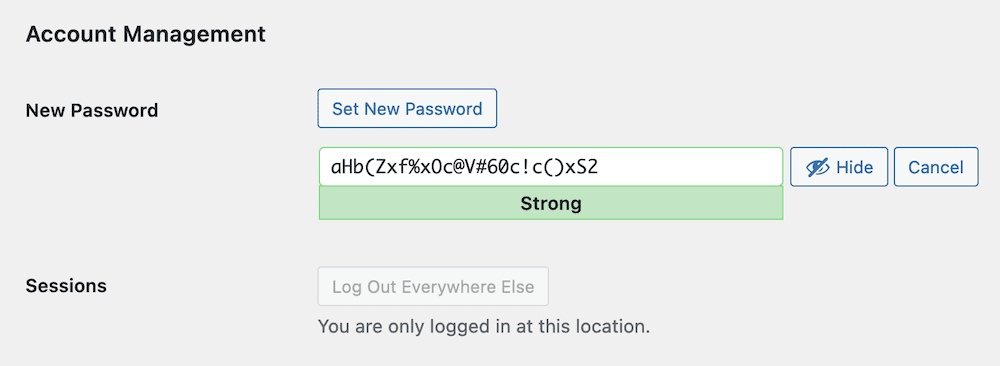Screen dimensions: 1000x366
Task: Click the crossed-out eye icon
Action: click(x=818, y=167)
